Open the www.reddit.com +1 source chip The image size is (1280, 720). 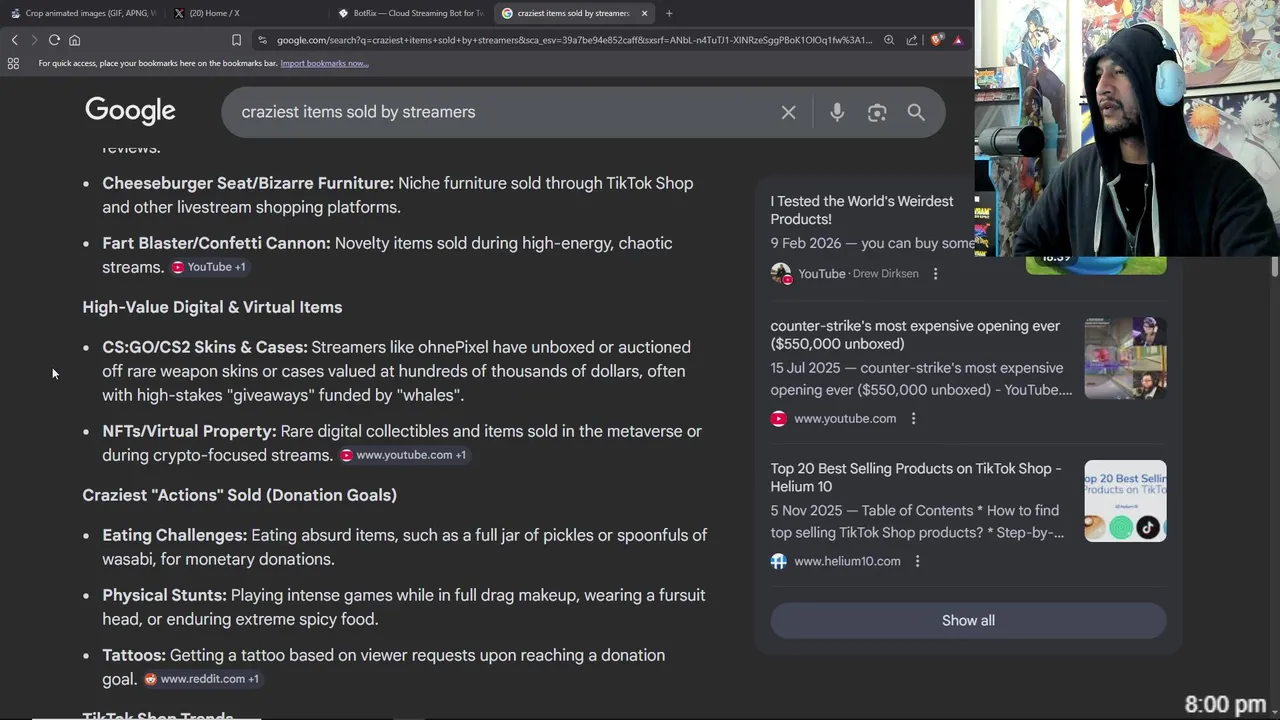click(x=202, y=679)
